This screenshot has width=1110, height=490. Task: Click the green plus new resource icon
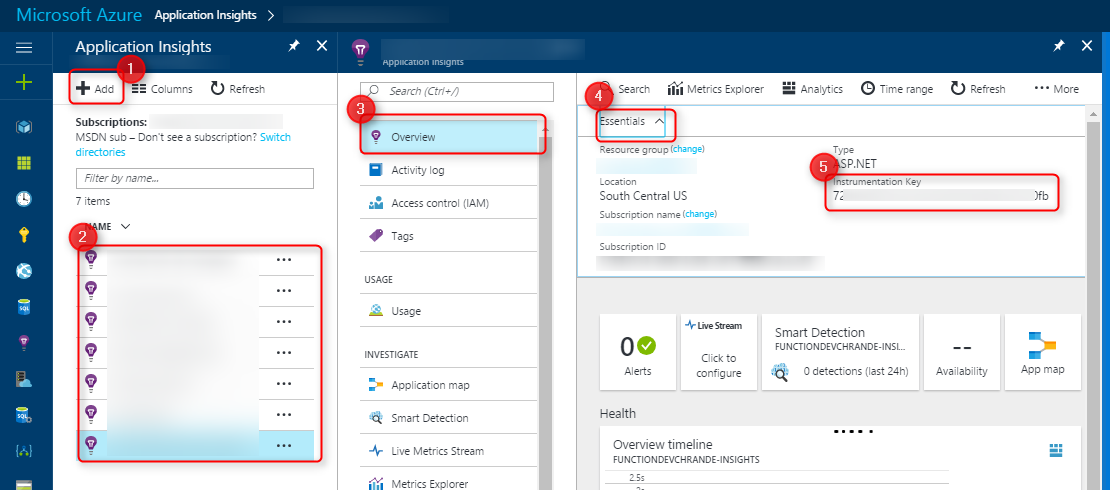click(24, 83)
